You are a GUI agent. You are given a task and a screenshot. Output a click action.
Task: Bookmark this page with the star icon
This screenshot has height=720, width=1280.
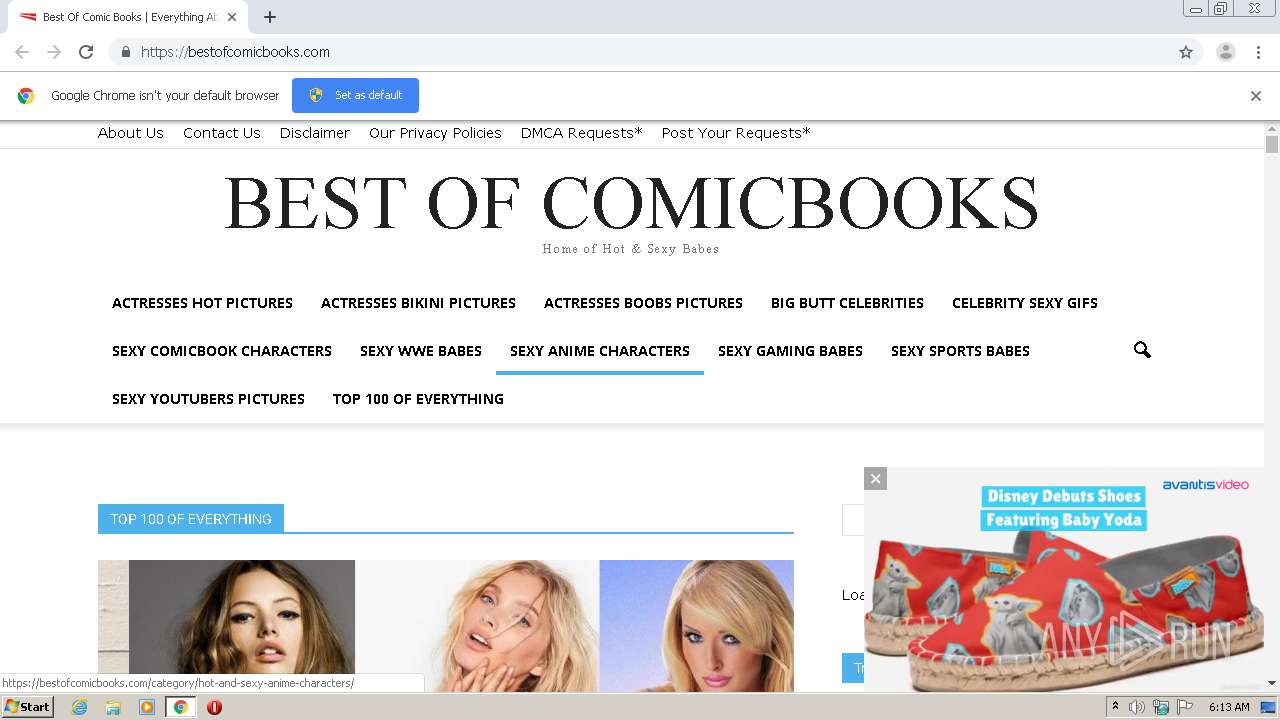(1186, 52)
